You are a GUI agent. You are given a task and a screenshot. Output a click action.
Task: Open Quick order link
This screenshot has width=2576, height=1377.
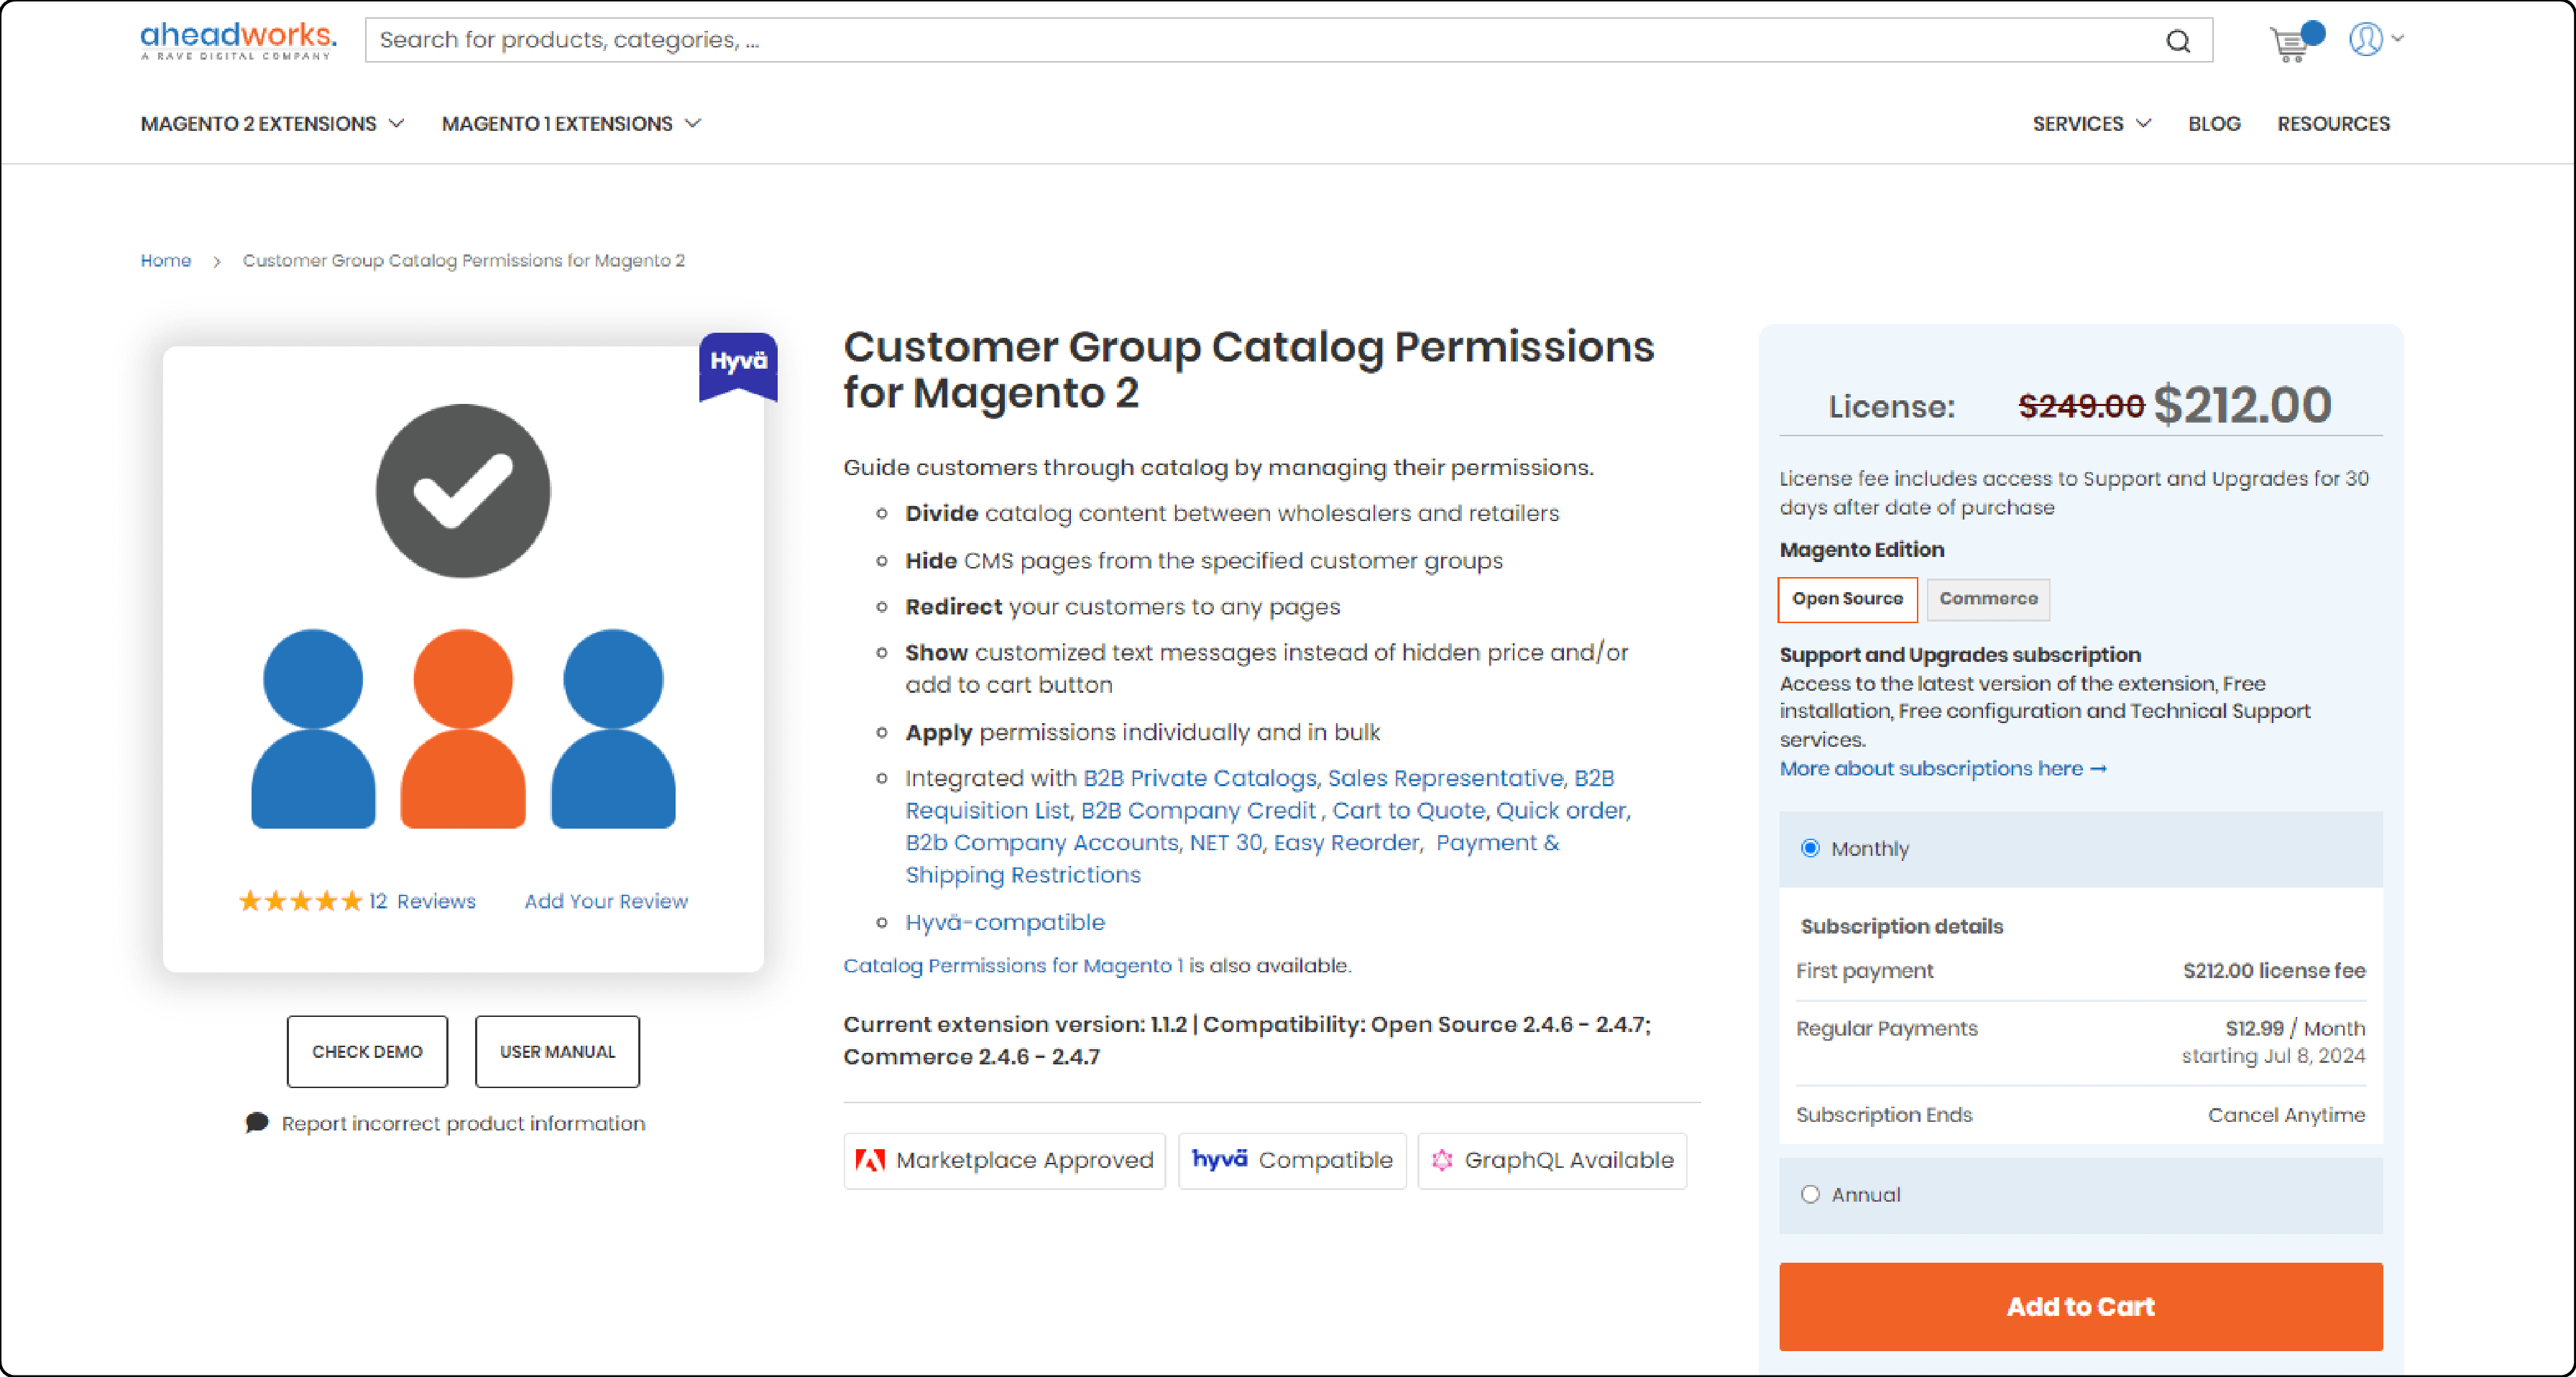(1562, 810)
